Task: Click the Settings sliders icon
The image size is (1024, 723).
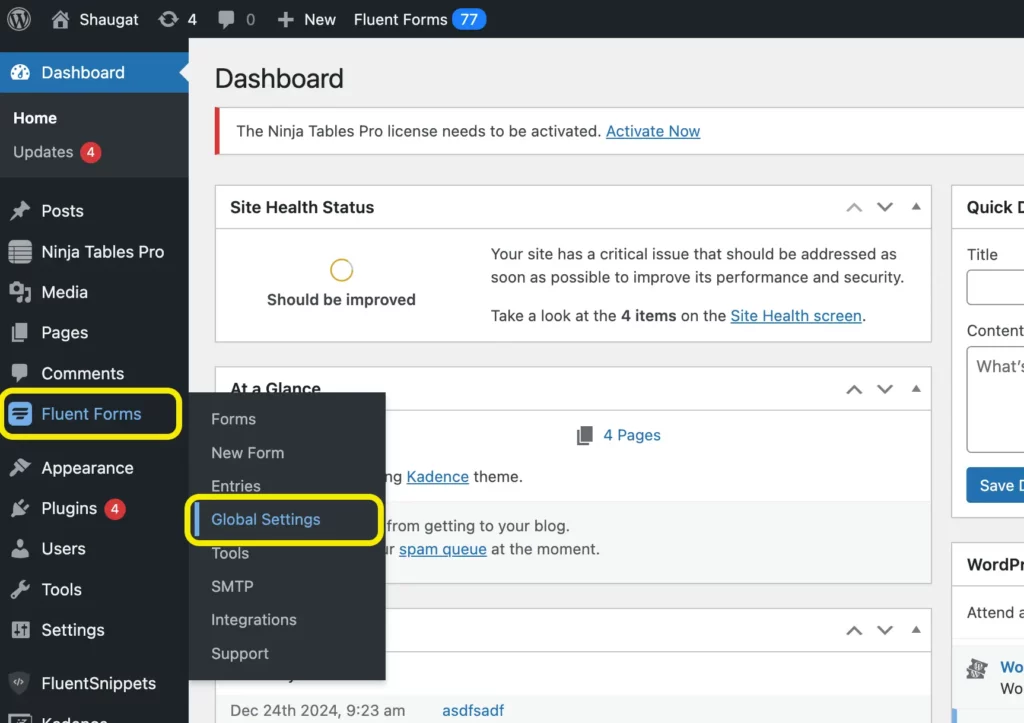Action: coord(20,630)
